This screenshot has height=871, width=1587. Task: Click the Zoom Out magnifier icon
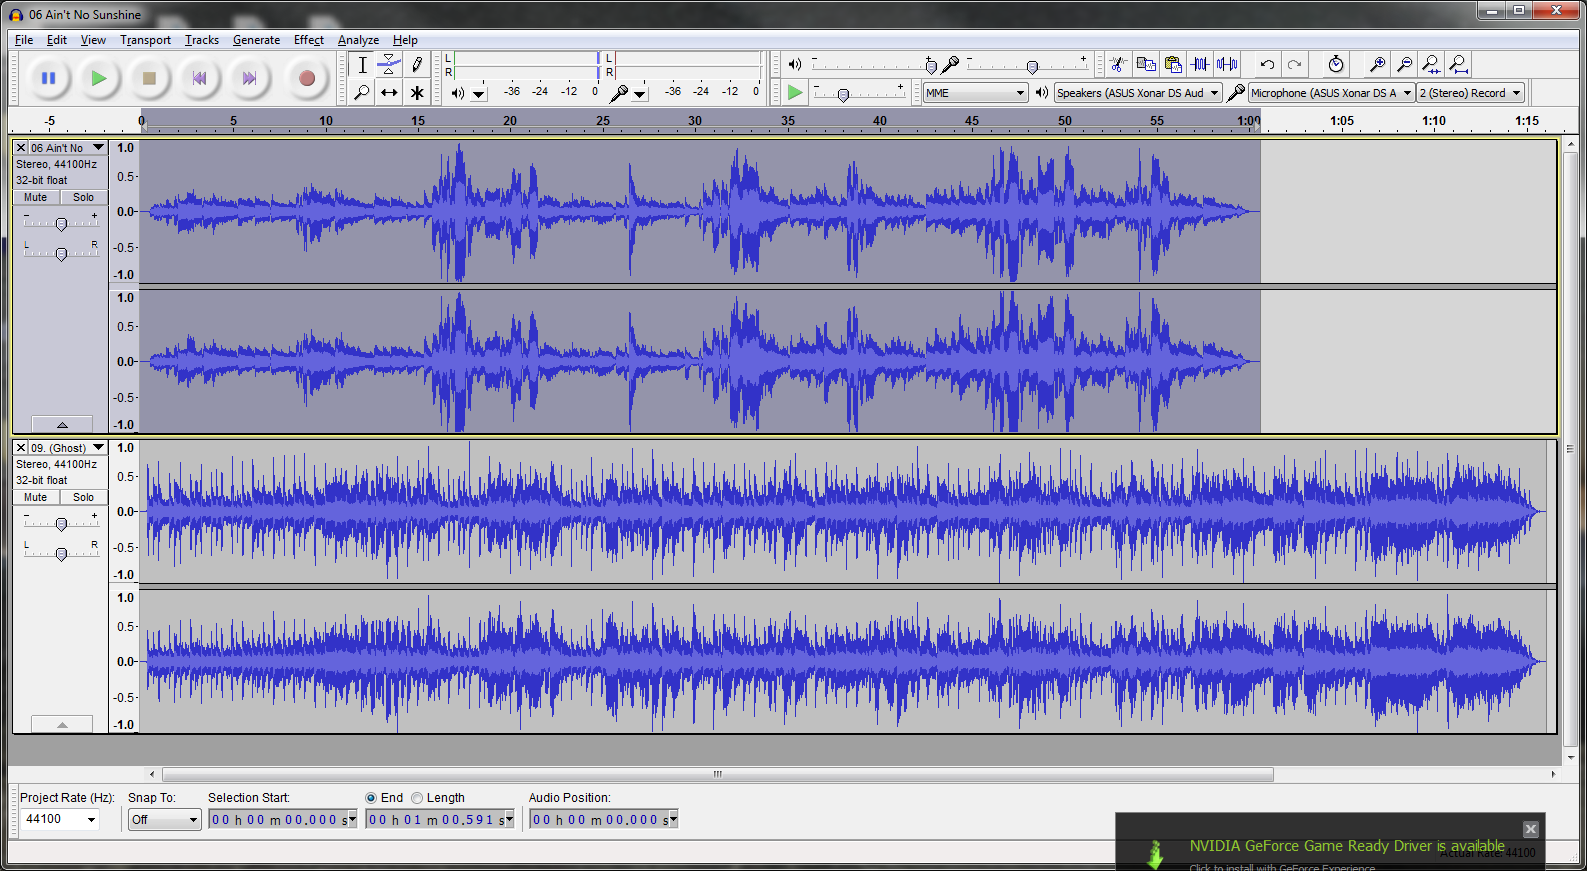tap(1404, 65)
